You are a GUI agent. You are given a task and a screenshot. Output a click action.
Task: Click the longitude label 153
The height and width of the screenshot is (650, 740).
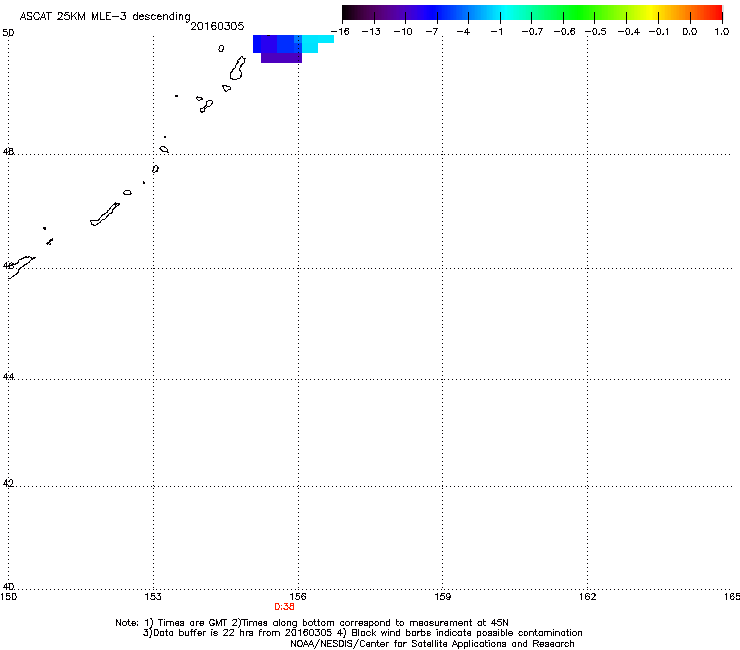tap(153, 597)
